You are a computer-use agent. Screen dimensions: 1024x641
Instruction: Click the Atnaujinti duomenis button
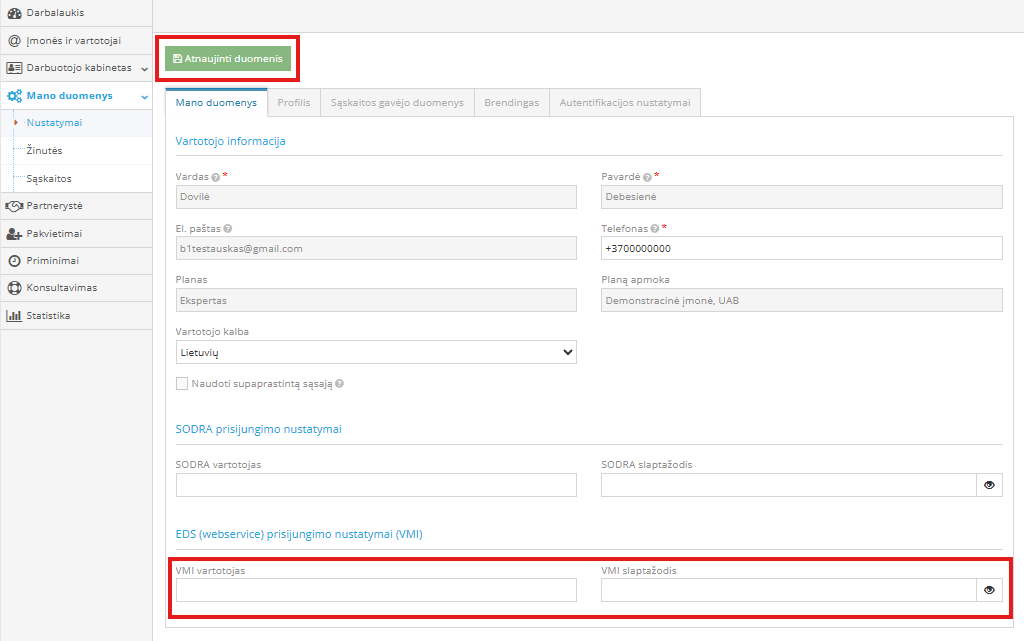228,59
